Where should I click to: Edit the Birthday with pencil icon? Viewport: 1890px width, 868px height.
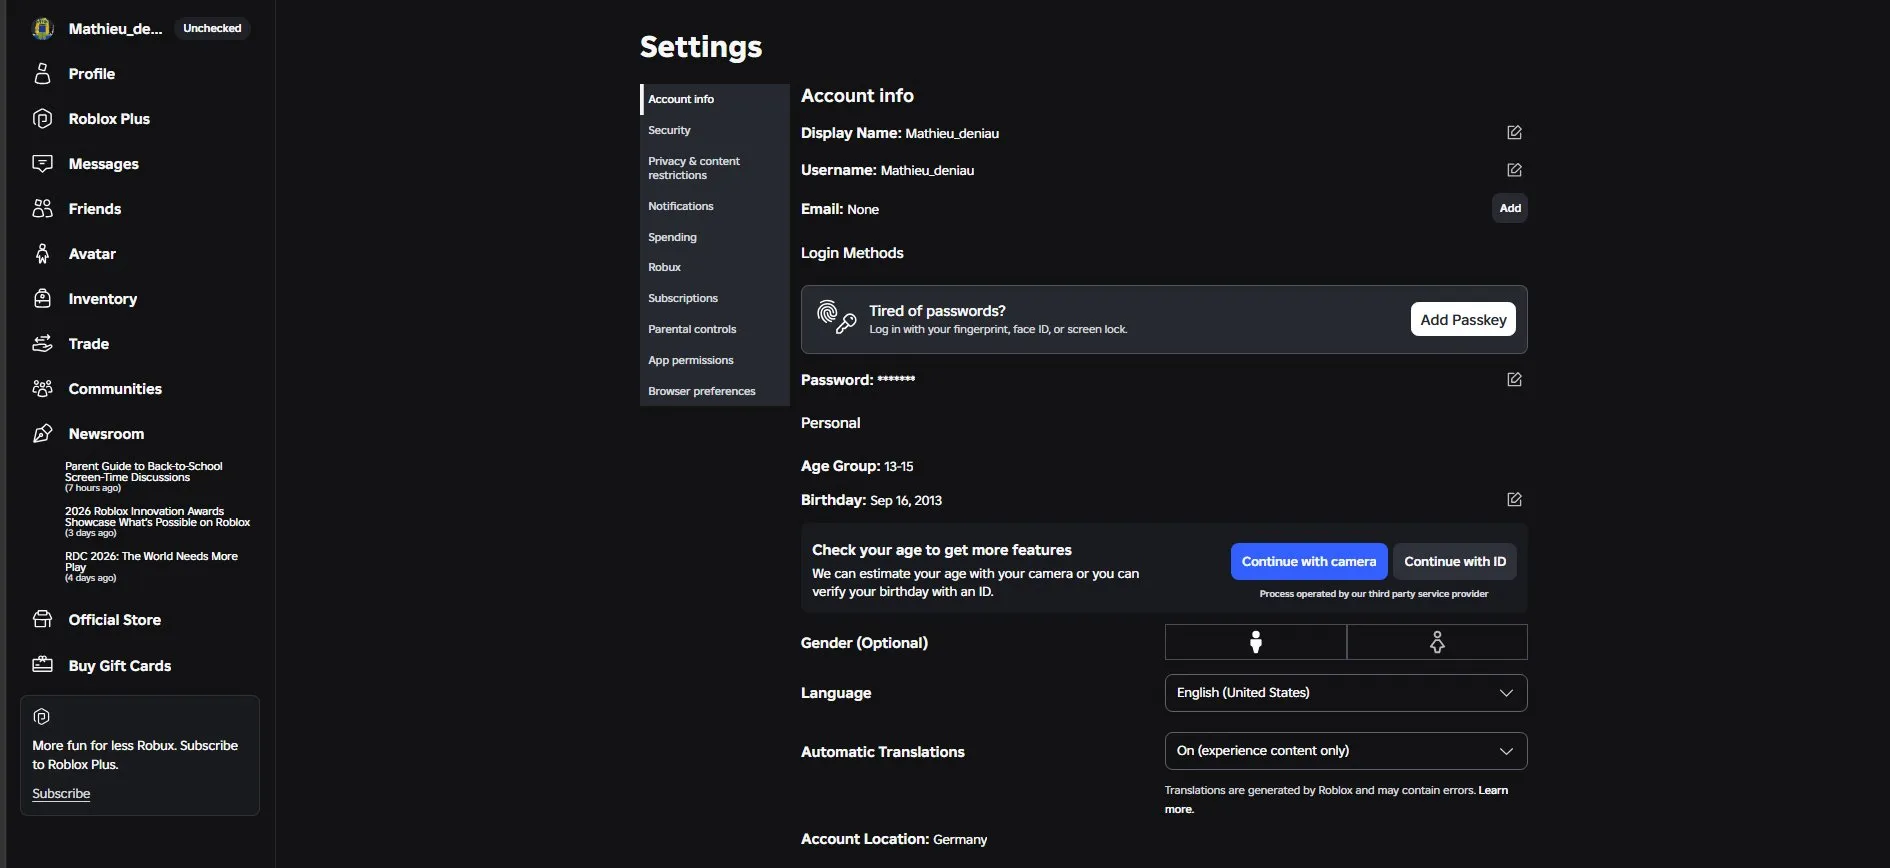pyautogui.click(x=1514, y=500)
